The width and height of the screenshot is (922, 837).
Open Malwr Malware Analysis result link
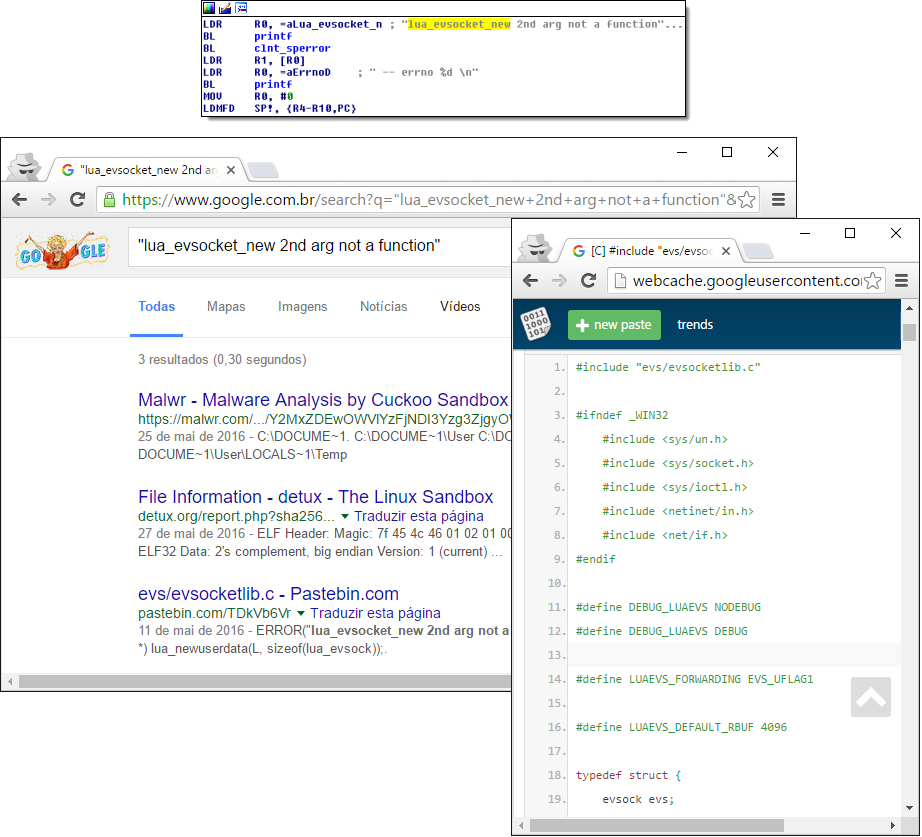[323, 400]
